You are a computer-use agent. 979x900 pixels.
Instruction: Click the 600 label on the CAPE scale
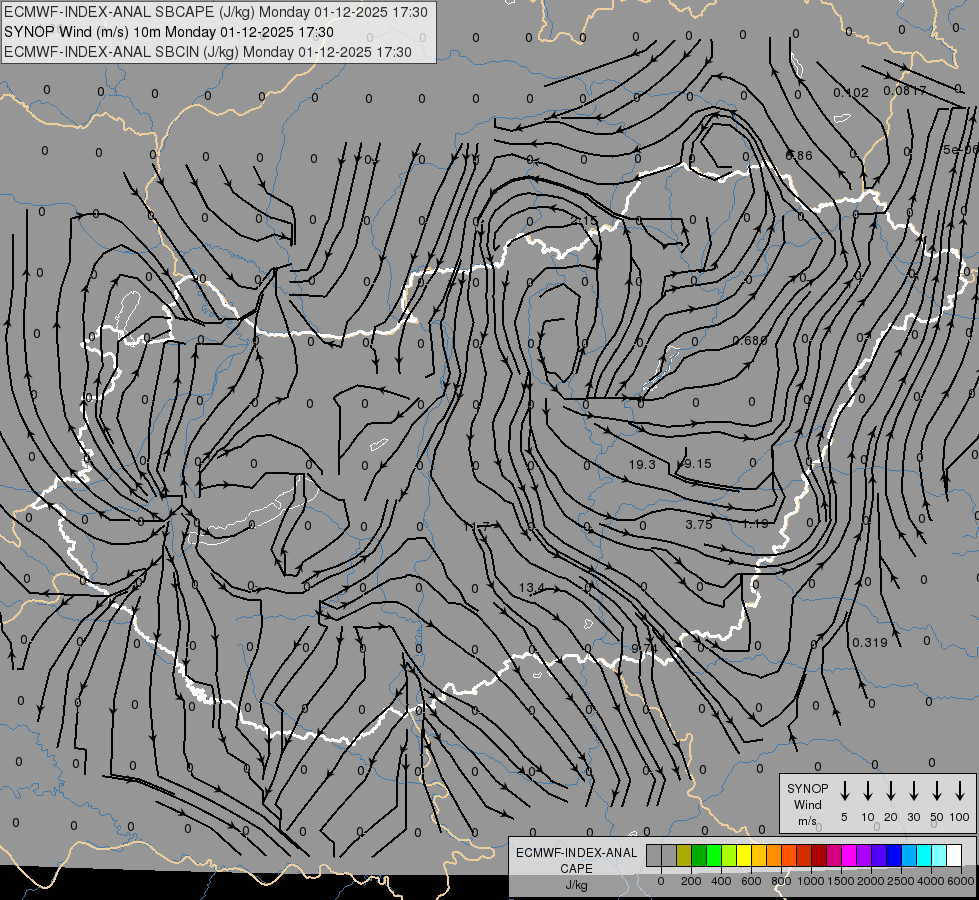[x=751, y=881]
